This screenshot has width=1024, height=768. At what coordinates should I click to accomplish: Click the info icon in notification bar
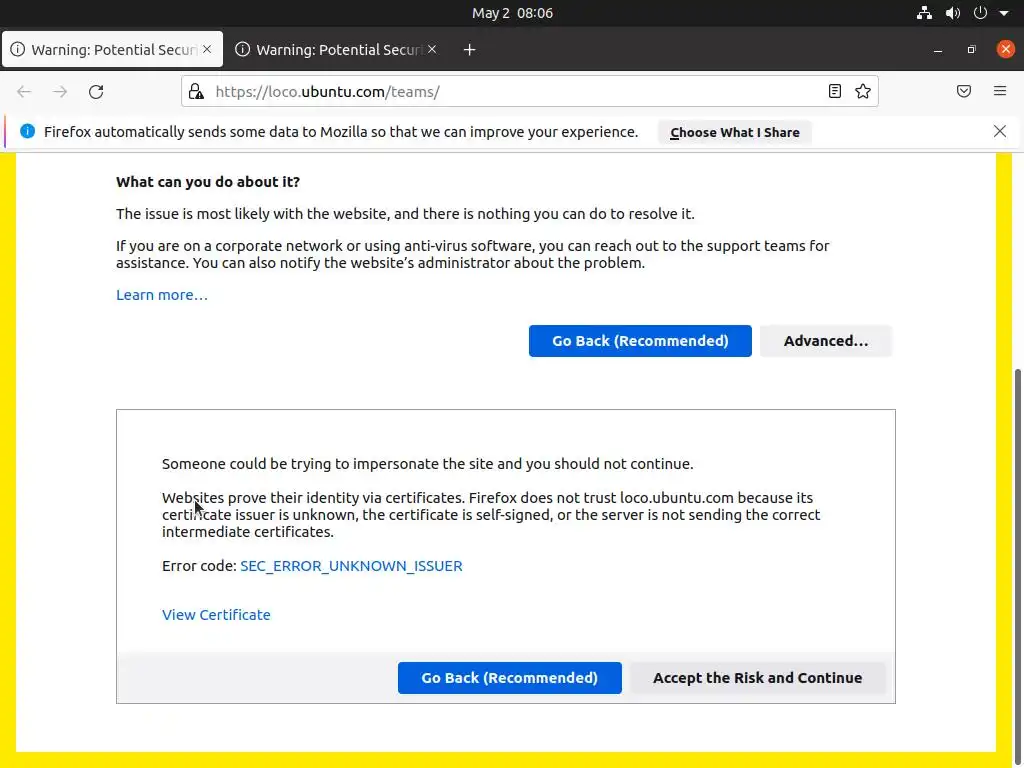27,131
